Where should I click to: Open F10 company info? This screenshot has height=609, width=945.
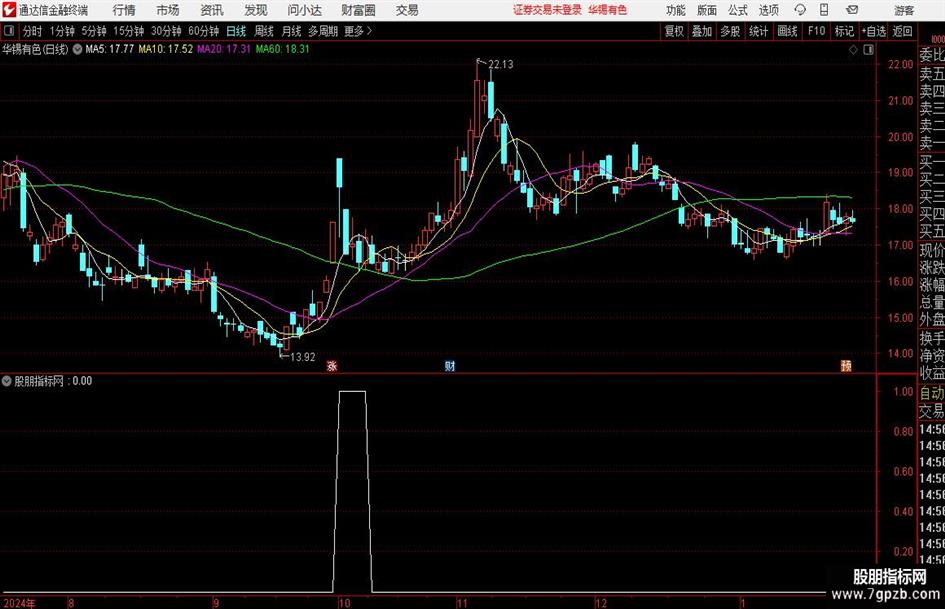816,31
